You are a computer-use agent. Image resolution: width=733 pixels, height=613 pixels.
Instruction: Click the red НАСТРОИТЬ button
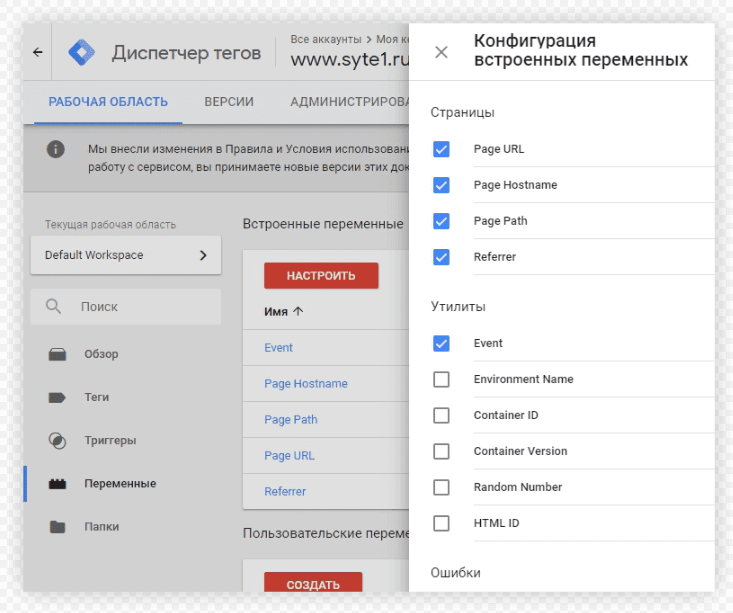tap(321, 276)
